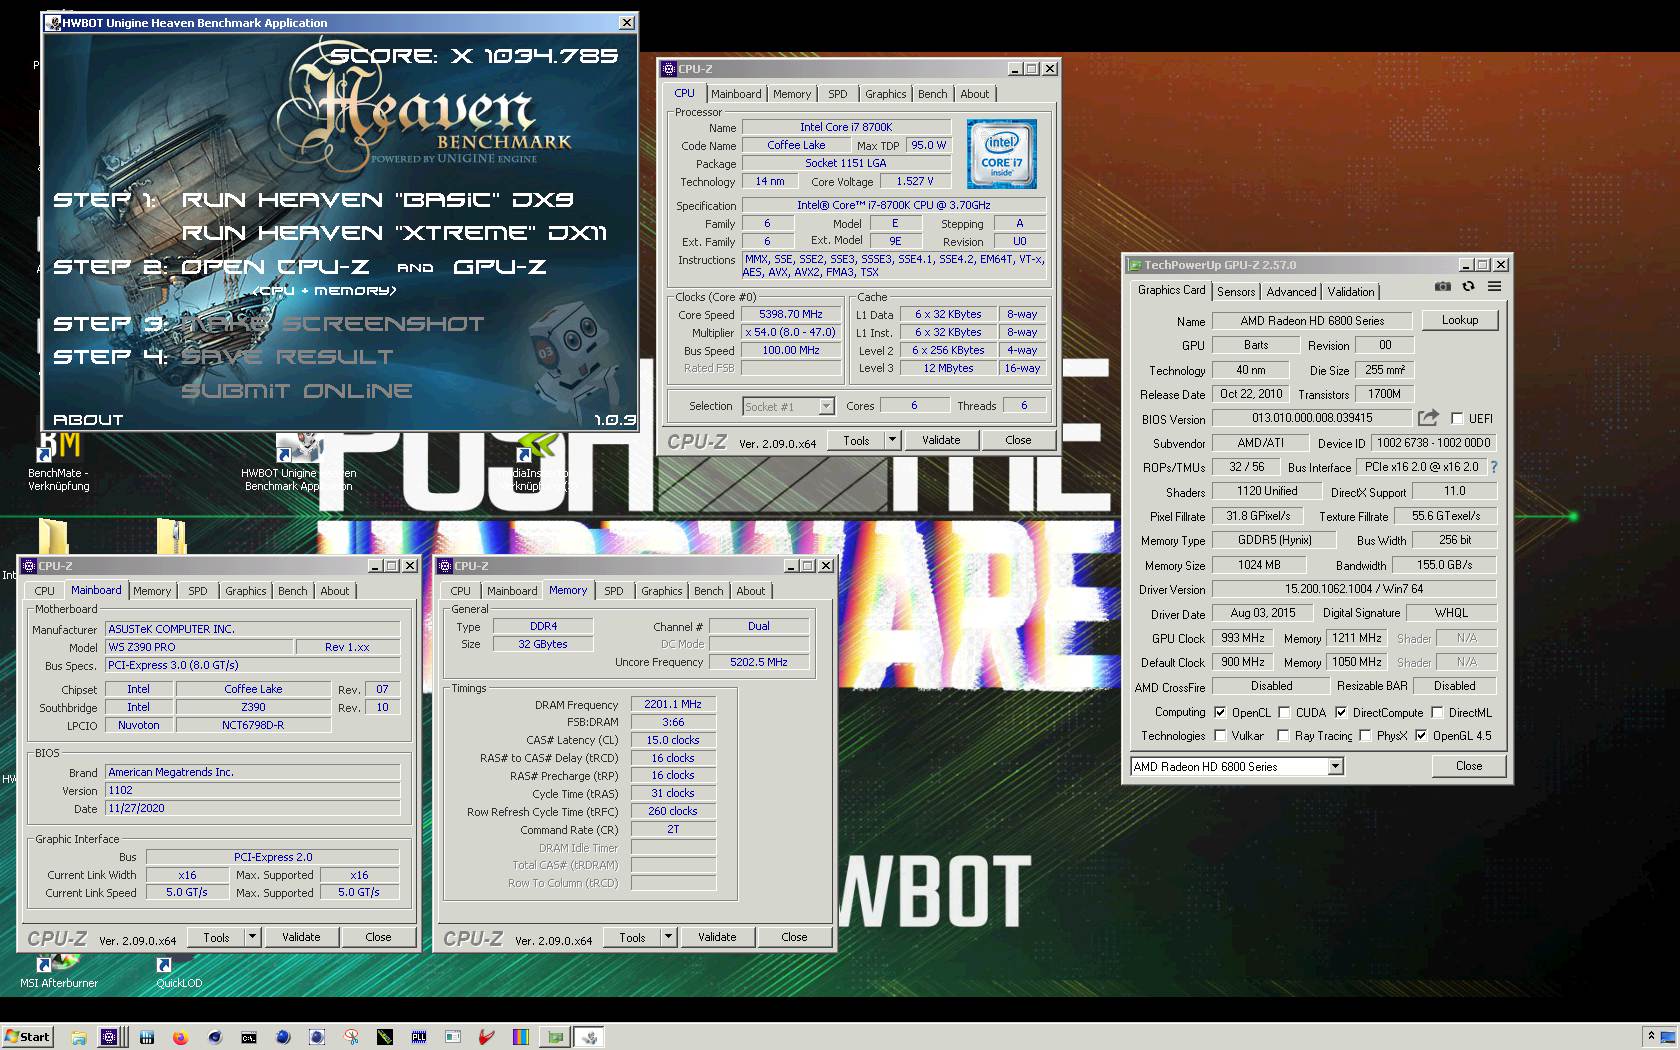Click the CPU-Z purple taskbar icon
Image resolution: width=1680 pixels, height=1050 pixels.
click(x=110, y=1037)
